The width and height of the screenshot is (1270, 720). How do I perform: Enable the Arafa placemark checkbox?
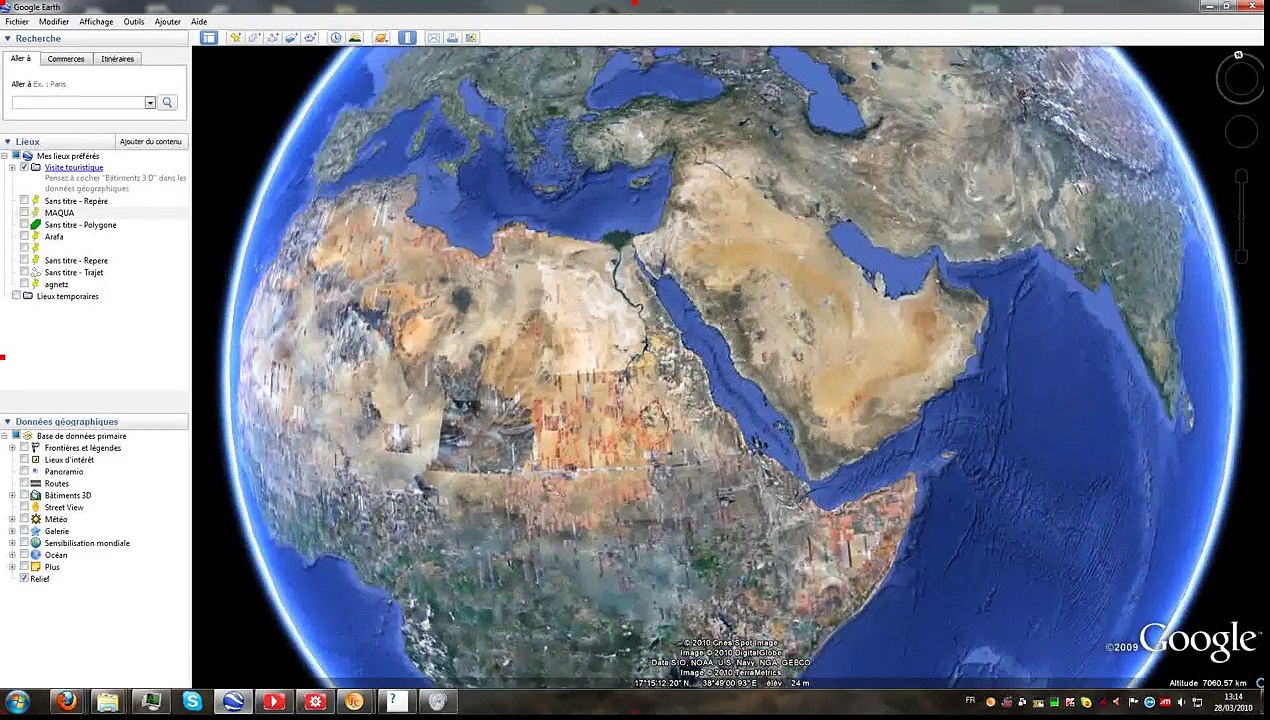[24, 237]
